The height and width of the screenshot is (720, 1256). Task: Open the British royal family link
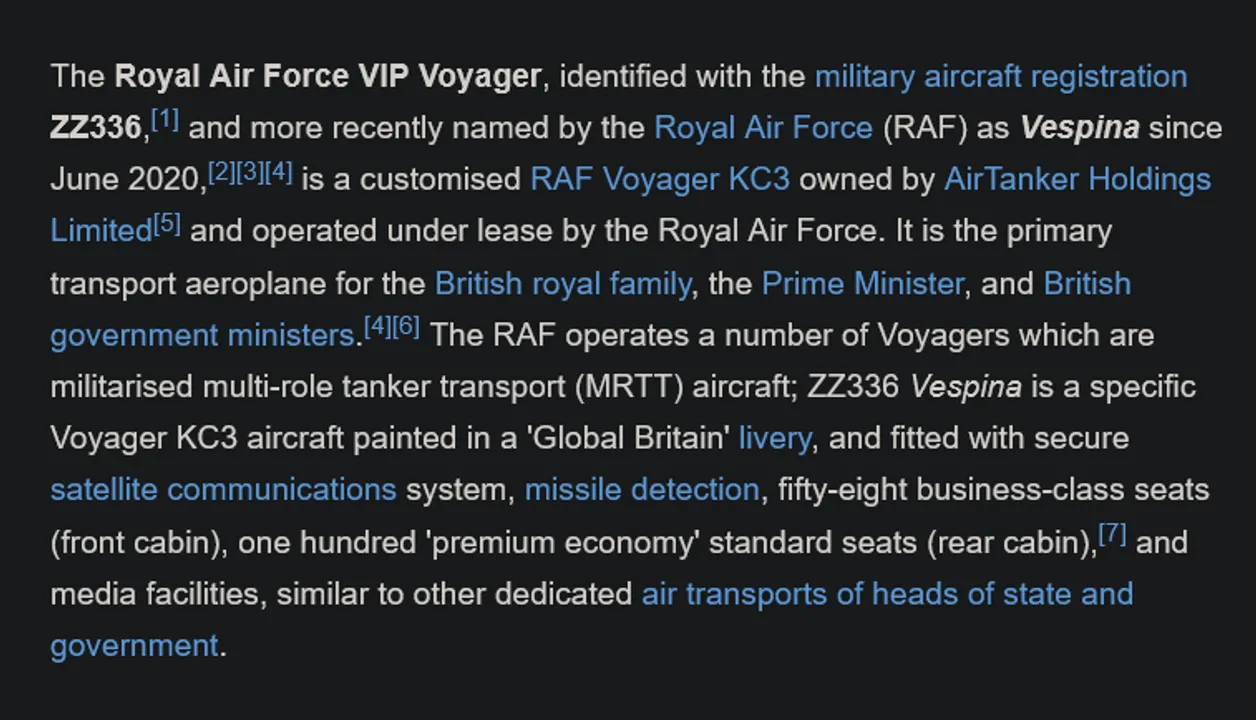click(562, 284)
